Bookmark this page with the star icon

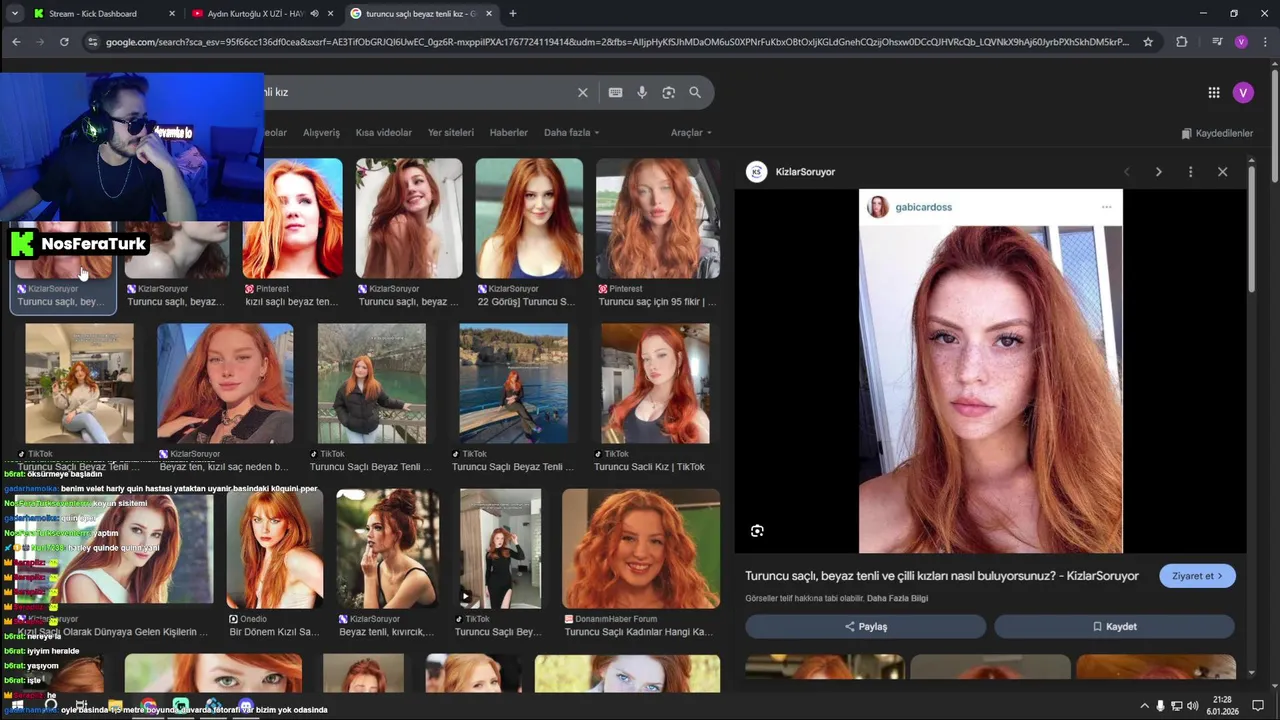click(1148, 42)
